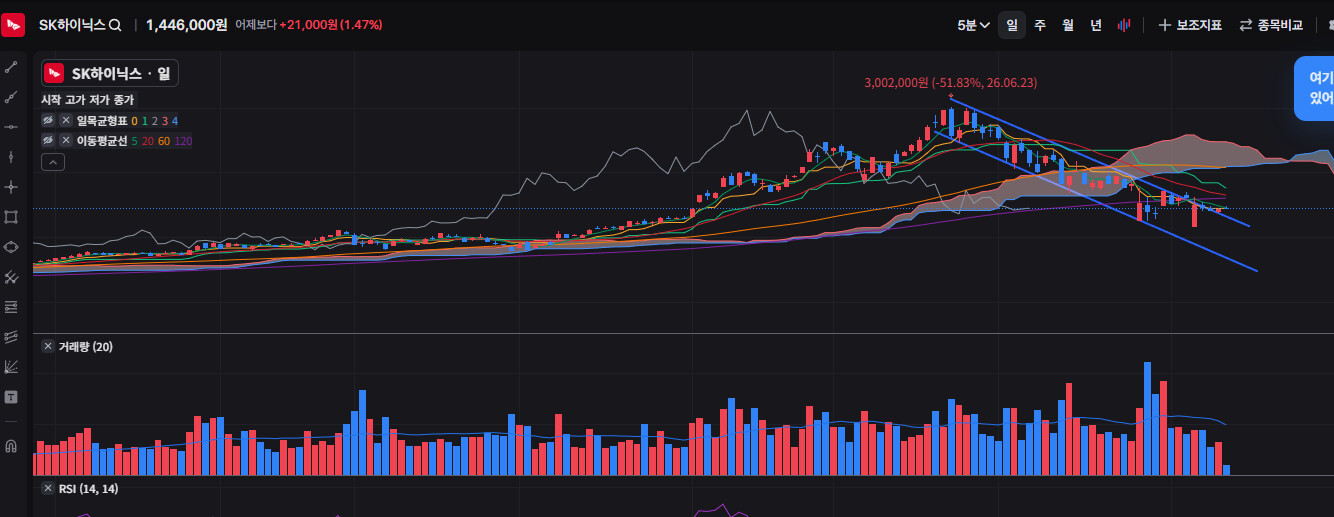The width and height of the screenshot is (1334, 517).
Task: Open stock search next to SK하이닉스
Action: pos(115,25)
